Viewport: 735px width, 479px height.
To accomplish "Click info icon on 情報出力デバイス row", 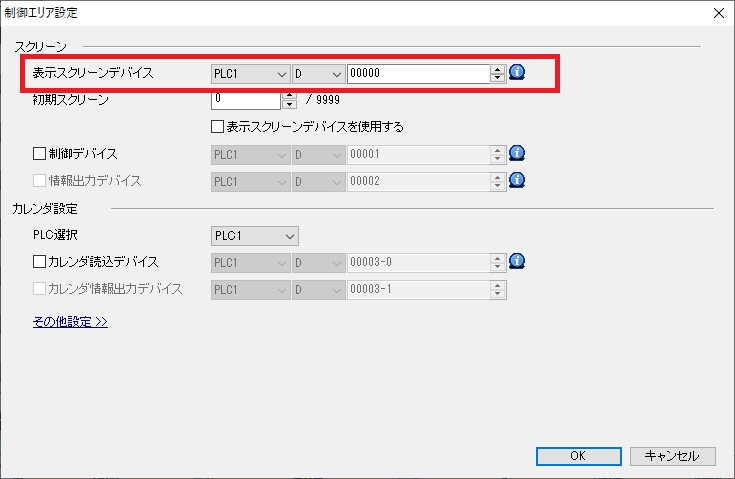I will pos(517,181).
